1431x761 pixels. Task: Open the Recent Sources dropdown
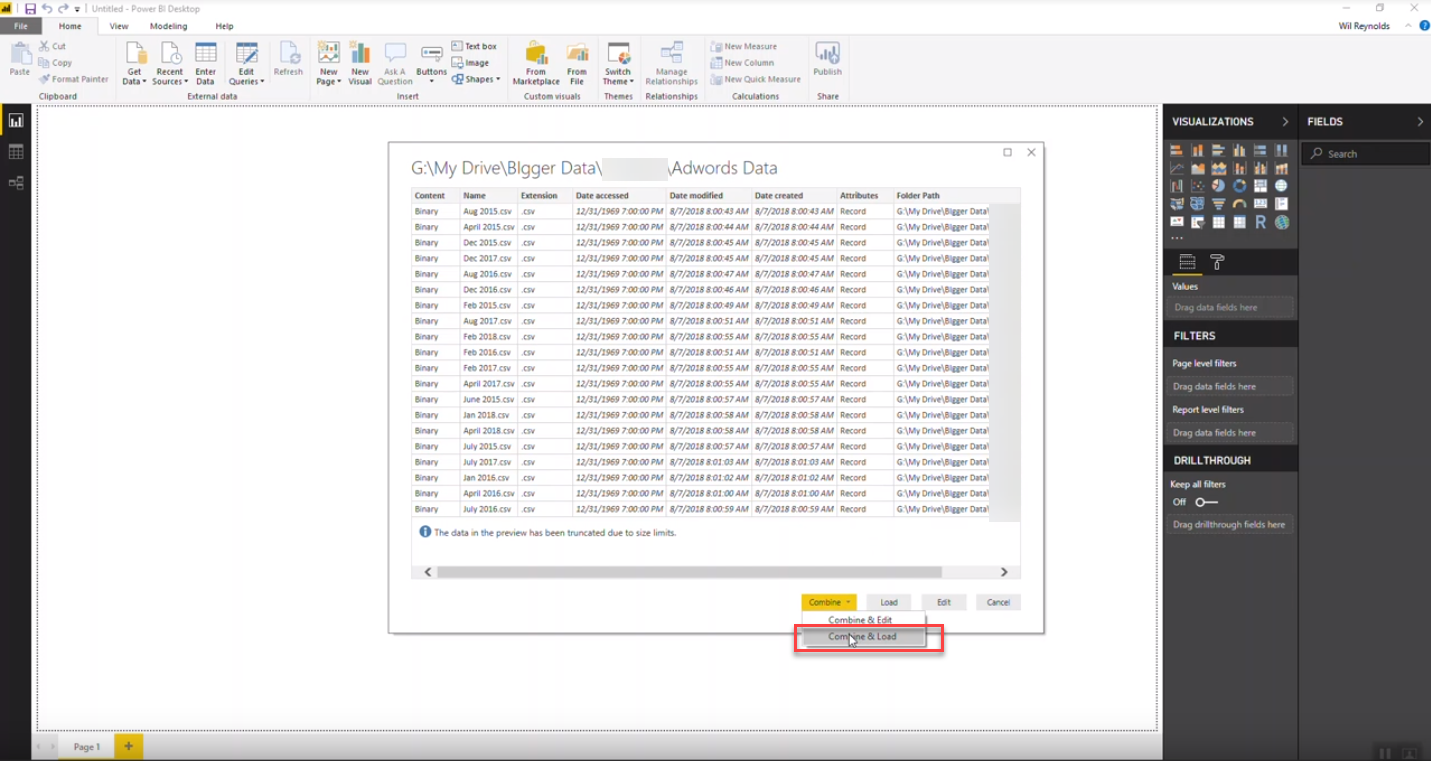(169, 63)
